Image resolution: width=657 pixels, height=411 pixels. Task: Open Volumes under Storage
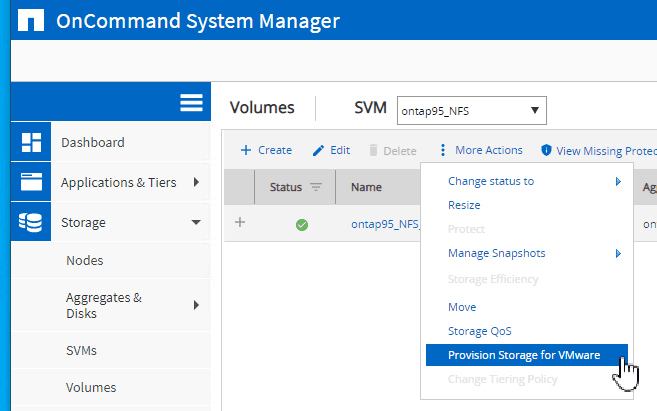pos(91,388)
